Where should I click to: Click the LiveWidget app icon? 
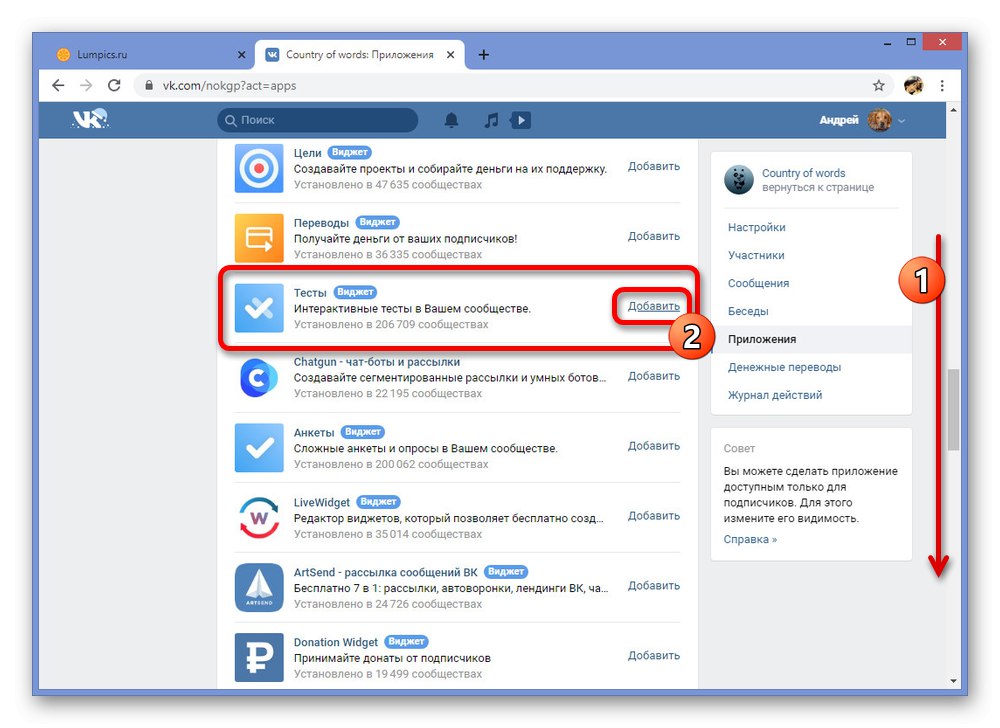pos(259,518)
